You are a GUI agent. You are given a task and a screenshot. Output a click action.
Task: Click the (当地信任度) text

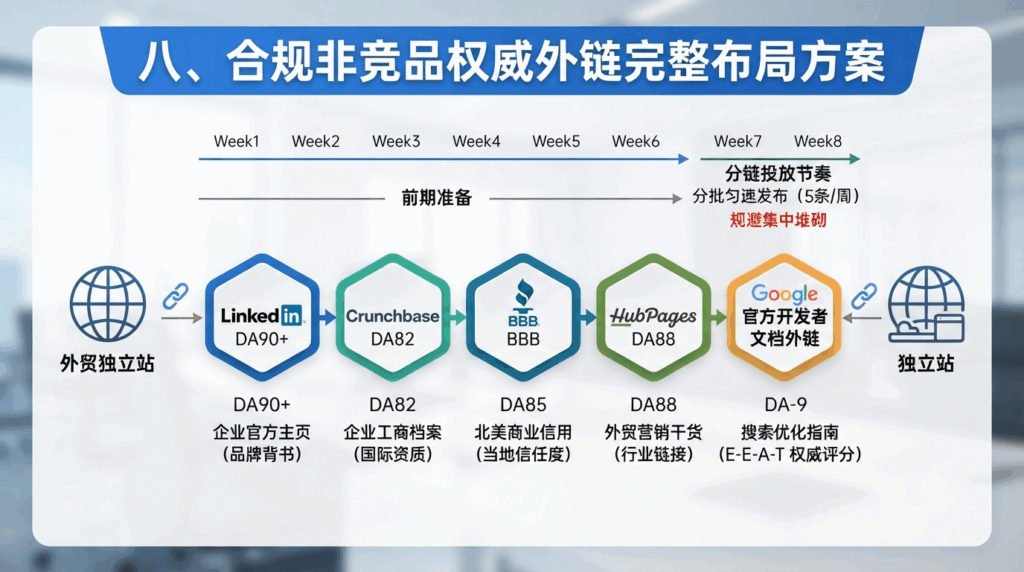[x=523, y=454]
